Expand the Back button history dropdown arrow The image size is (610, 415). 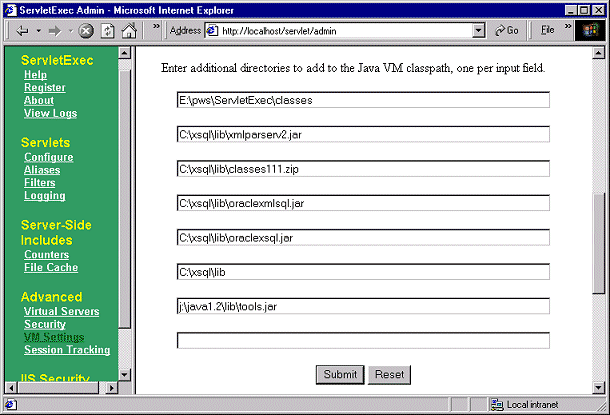pyautogui.click(x=38, y=30)
